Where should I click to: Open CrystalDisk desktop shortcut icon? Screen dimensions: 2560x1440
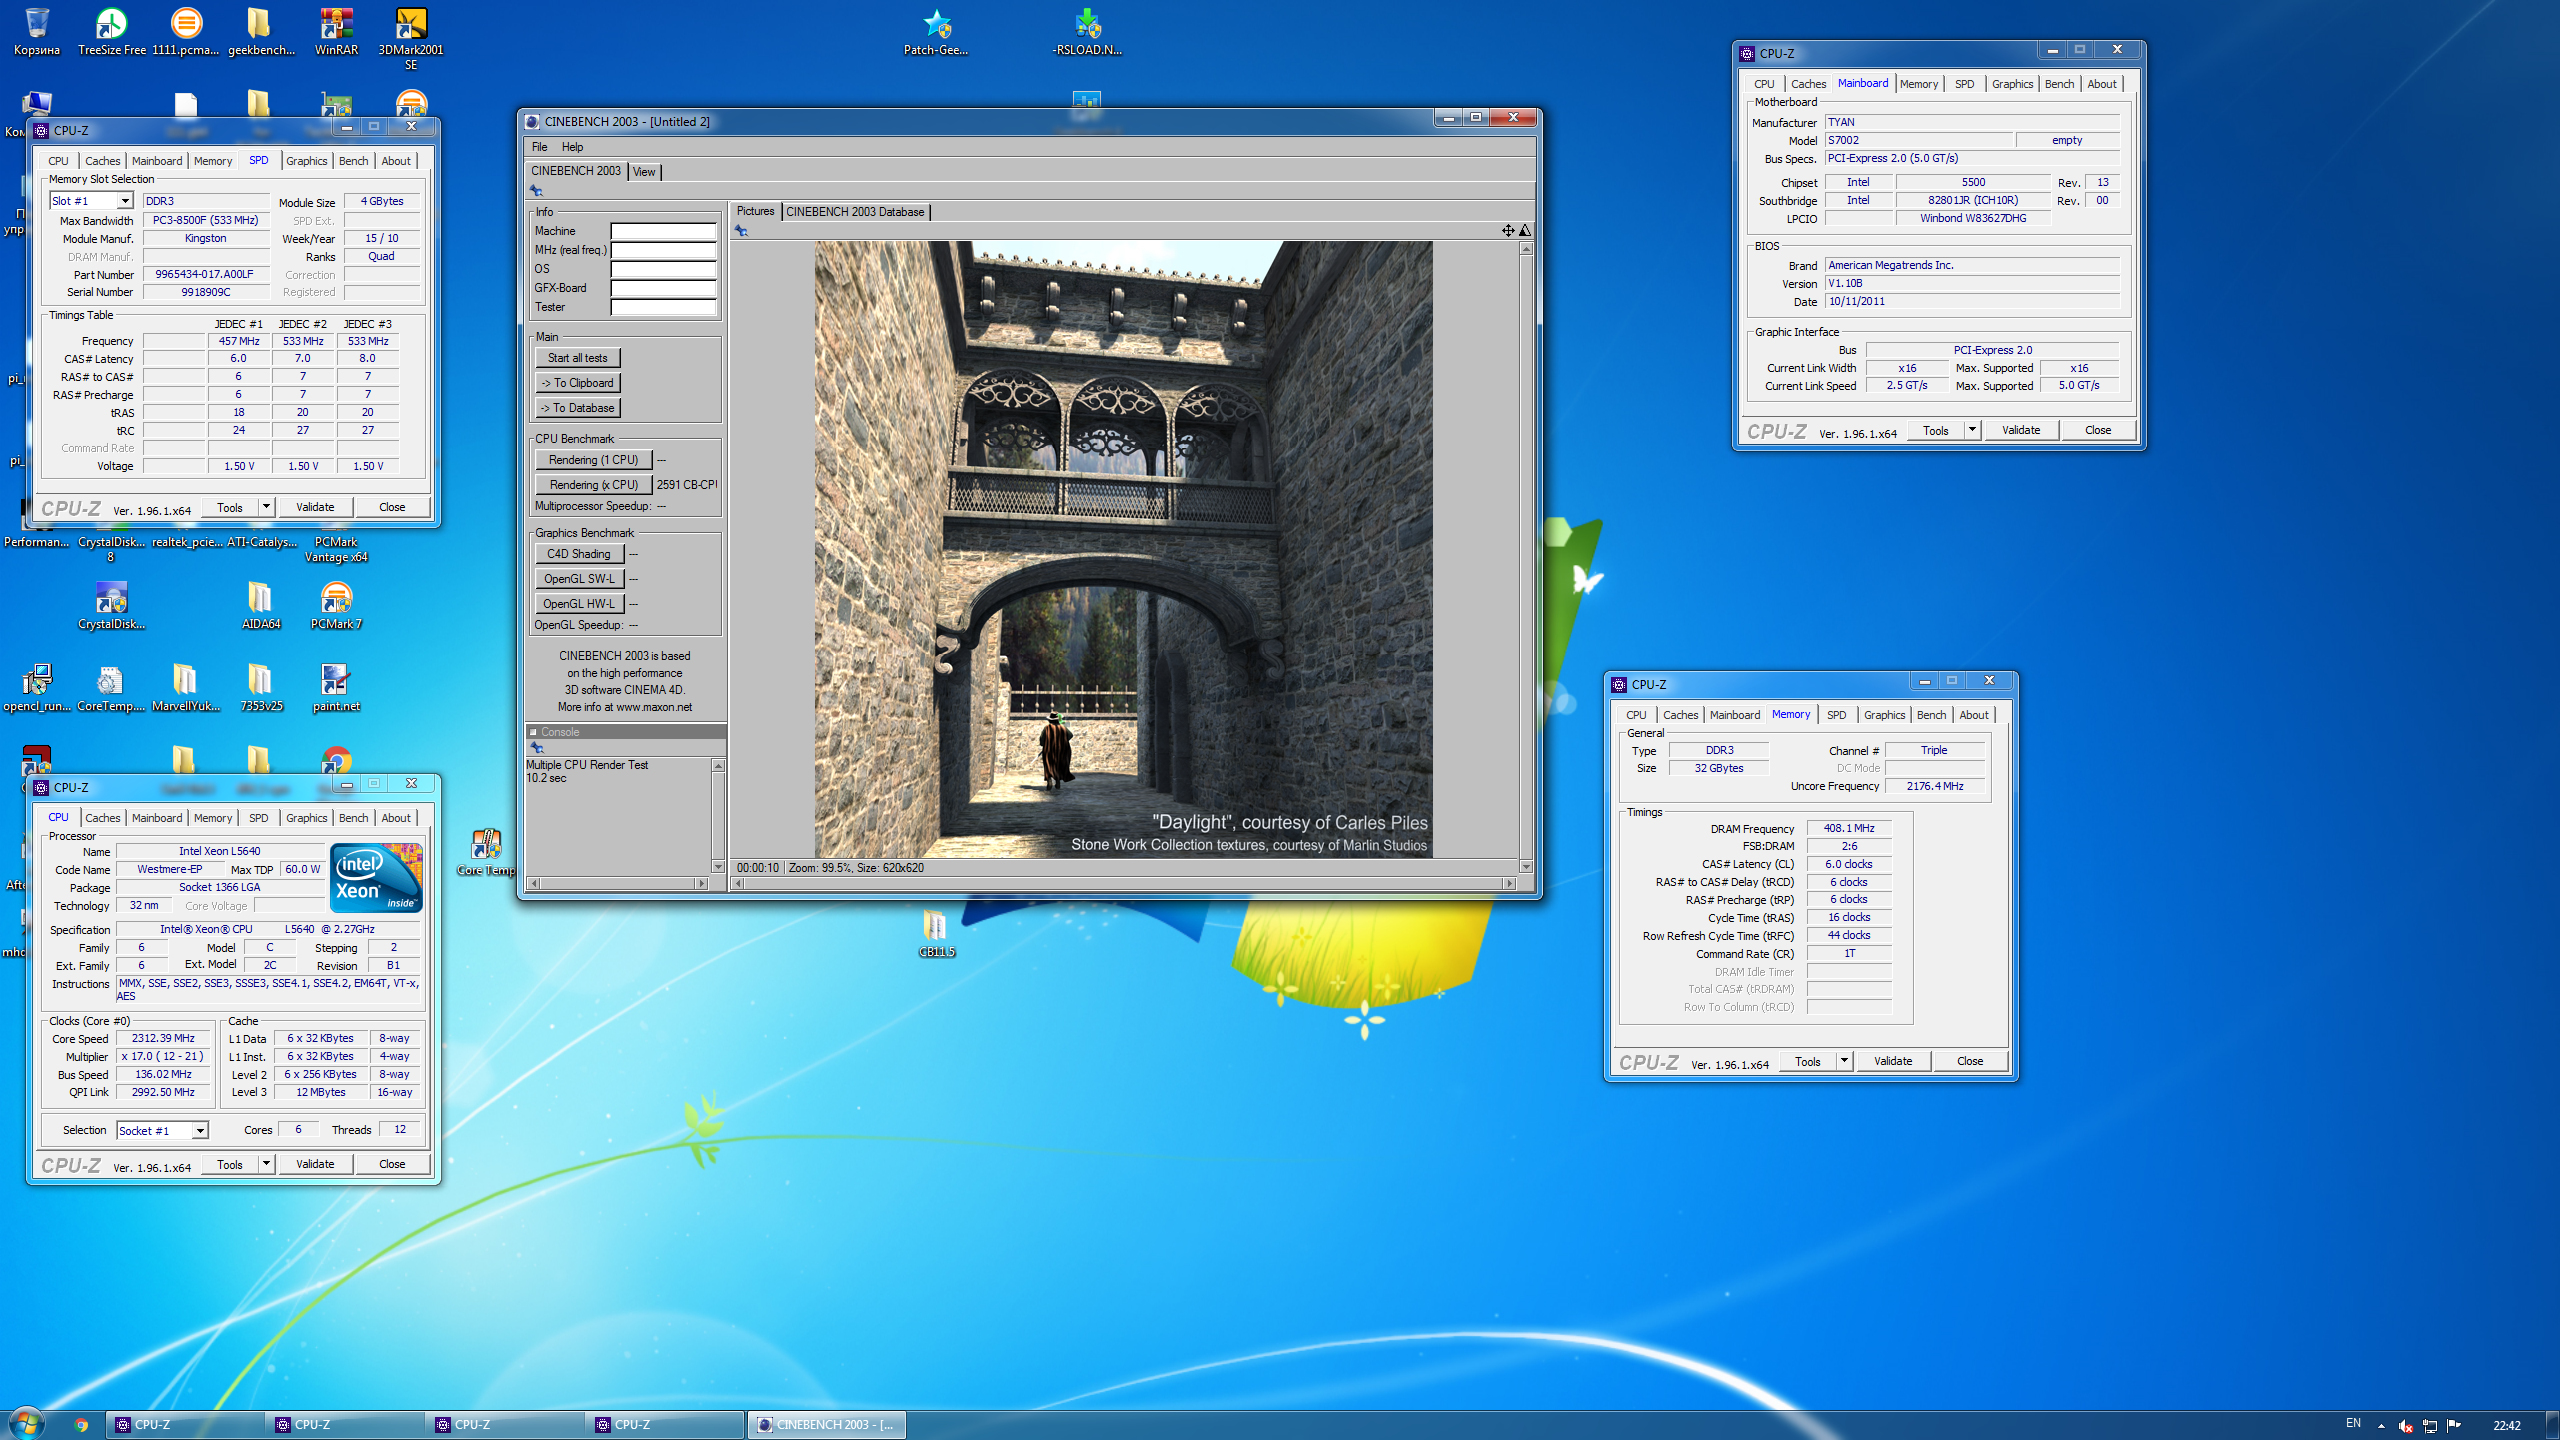pos(111,605)
